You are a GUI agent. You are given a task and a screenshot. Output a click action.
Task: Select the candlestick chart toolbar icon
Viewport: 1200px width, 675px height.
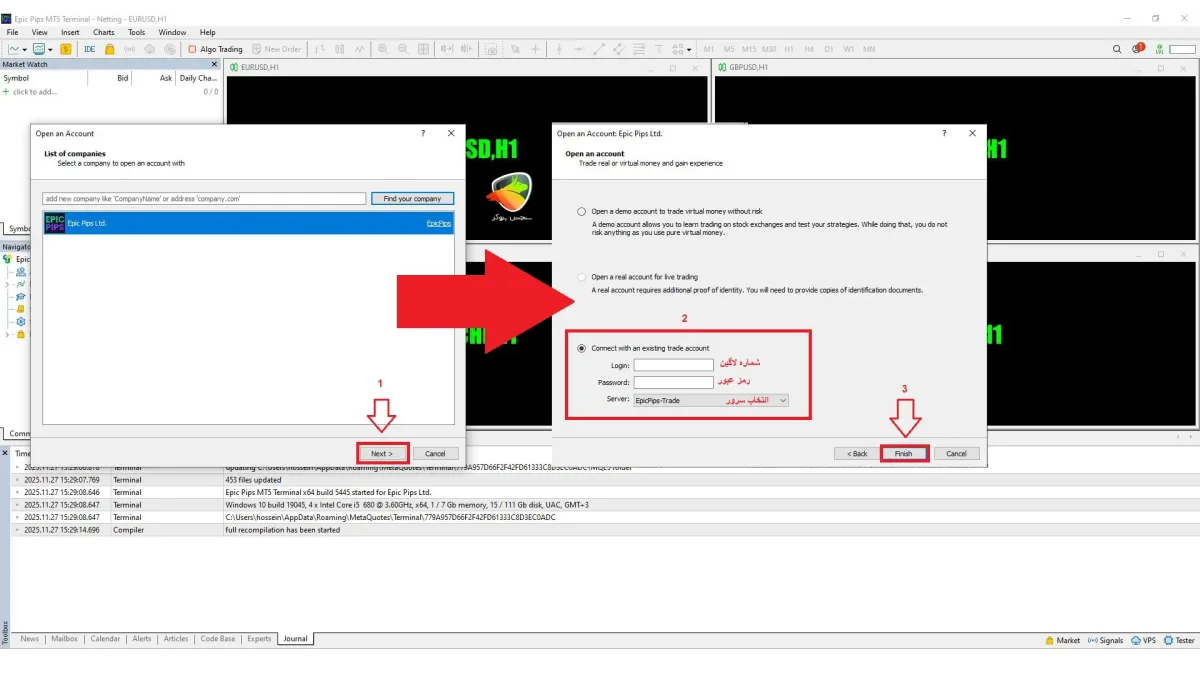pyautogui.click(x=340, y=49)
